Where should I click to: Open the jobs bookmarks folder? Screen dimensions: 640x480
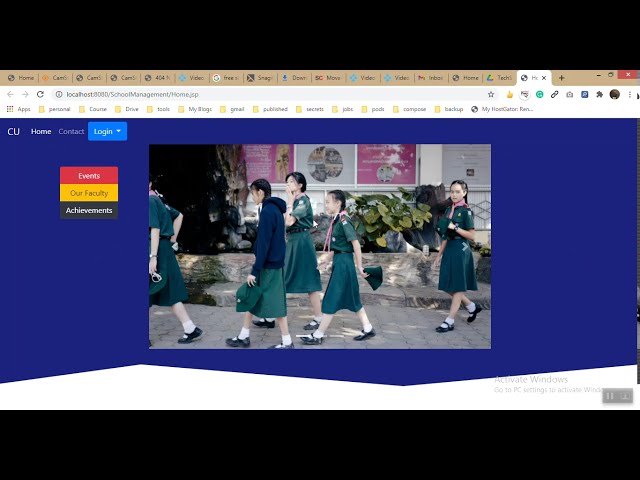(343, 109)
